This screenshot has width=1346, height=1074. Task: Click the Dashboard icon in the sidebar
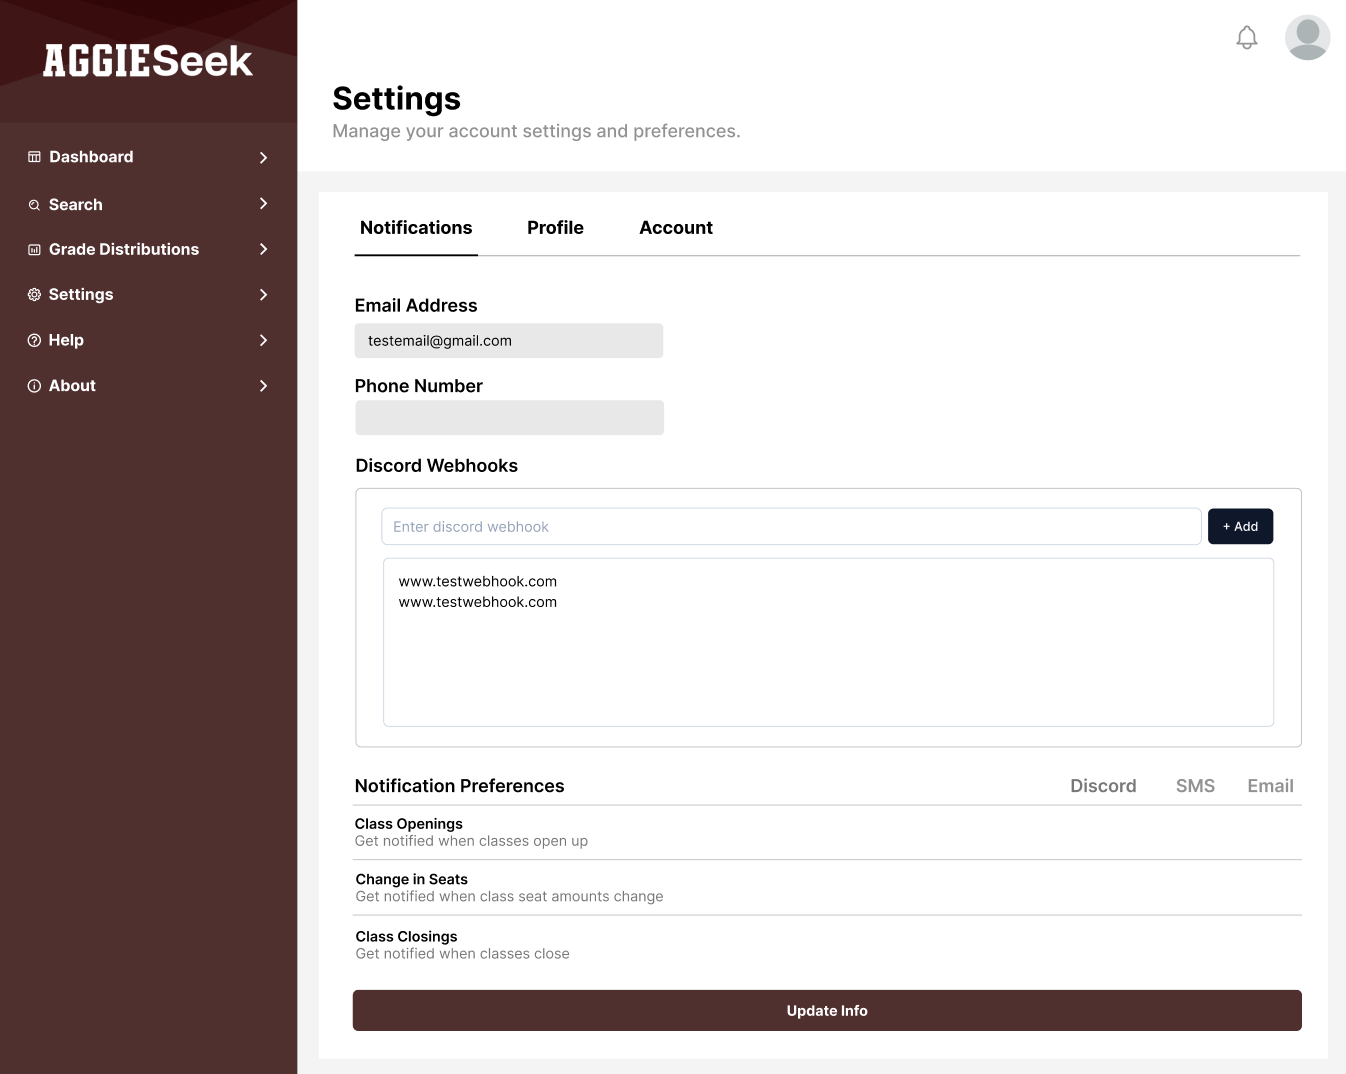tap(33, 156)
